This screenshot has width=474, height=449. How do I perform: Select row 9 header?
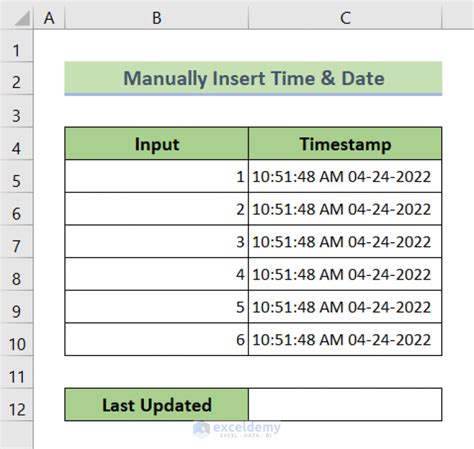(16, 307)
